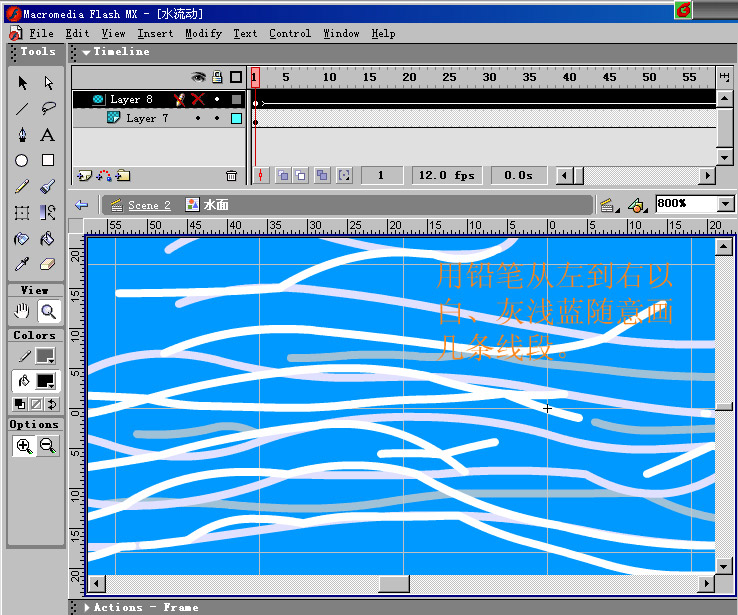This screenshot has height=615, width=738.
Task: Select the Oval tool
Action: click(22, 160)
